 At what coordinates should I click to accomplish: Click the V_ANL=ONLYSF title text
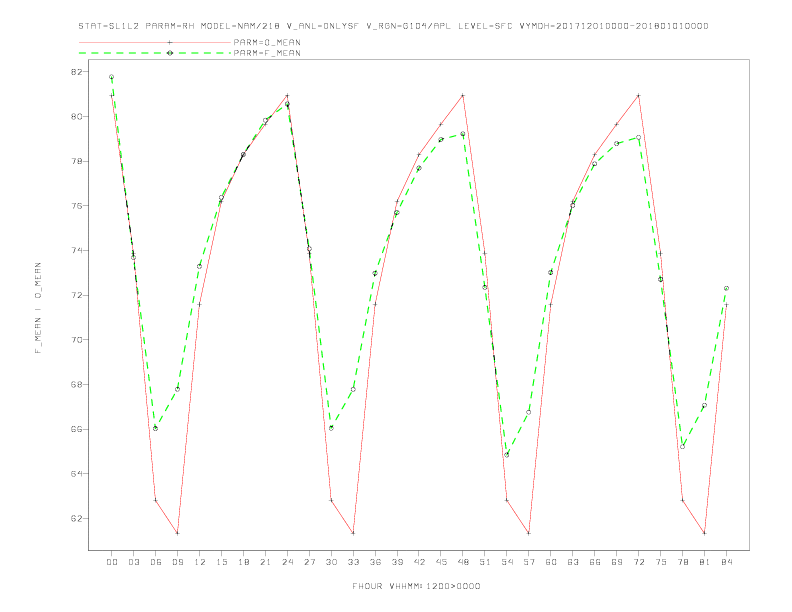click(322, 26)
